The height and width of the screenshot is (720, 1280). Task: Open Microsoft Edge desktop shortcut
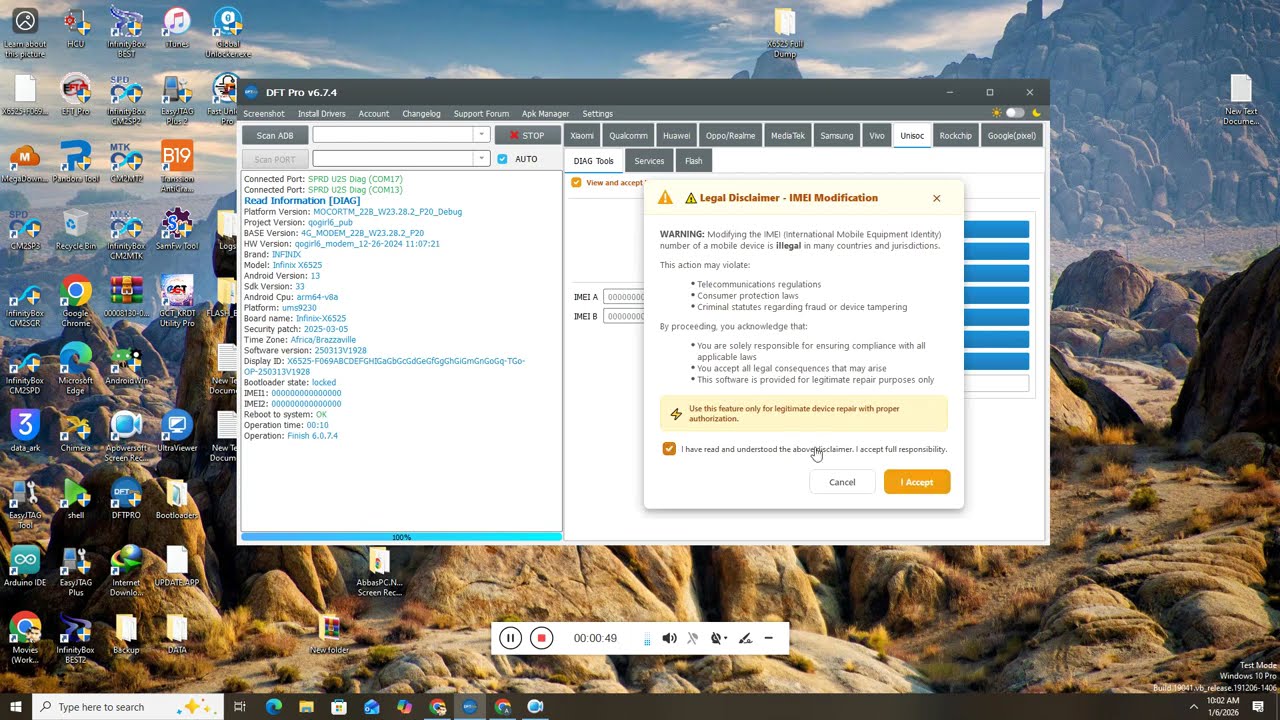(x=75, y=368)
